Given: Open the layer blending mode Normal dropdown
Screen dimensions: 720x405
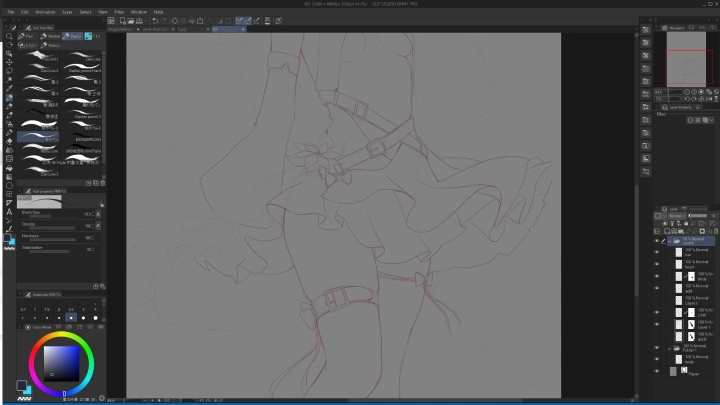Looking at the screenshot, I should click(x=677, y=215).
